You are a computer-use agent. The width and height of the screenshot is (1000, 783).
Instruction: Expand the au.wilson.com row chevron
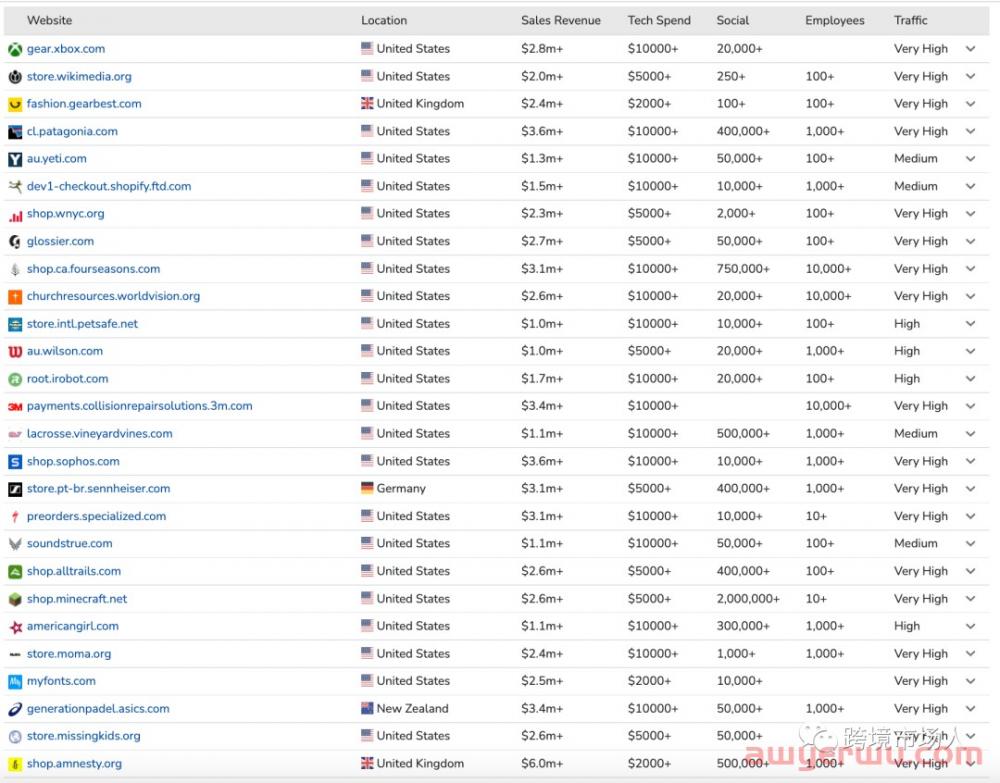(970, 351)
